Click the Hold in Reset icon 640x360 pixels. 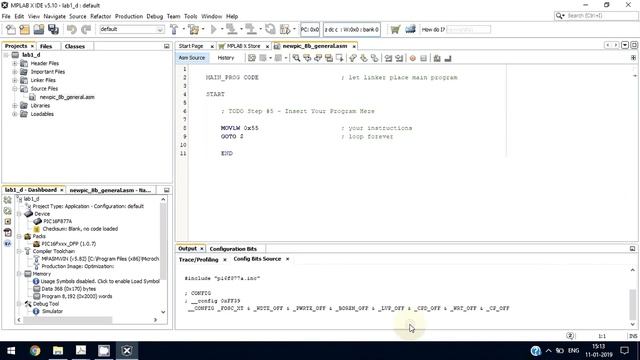[270, 29]
